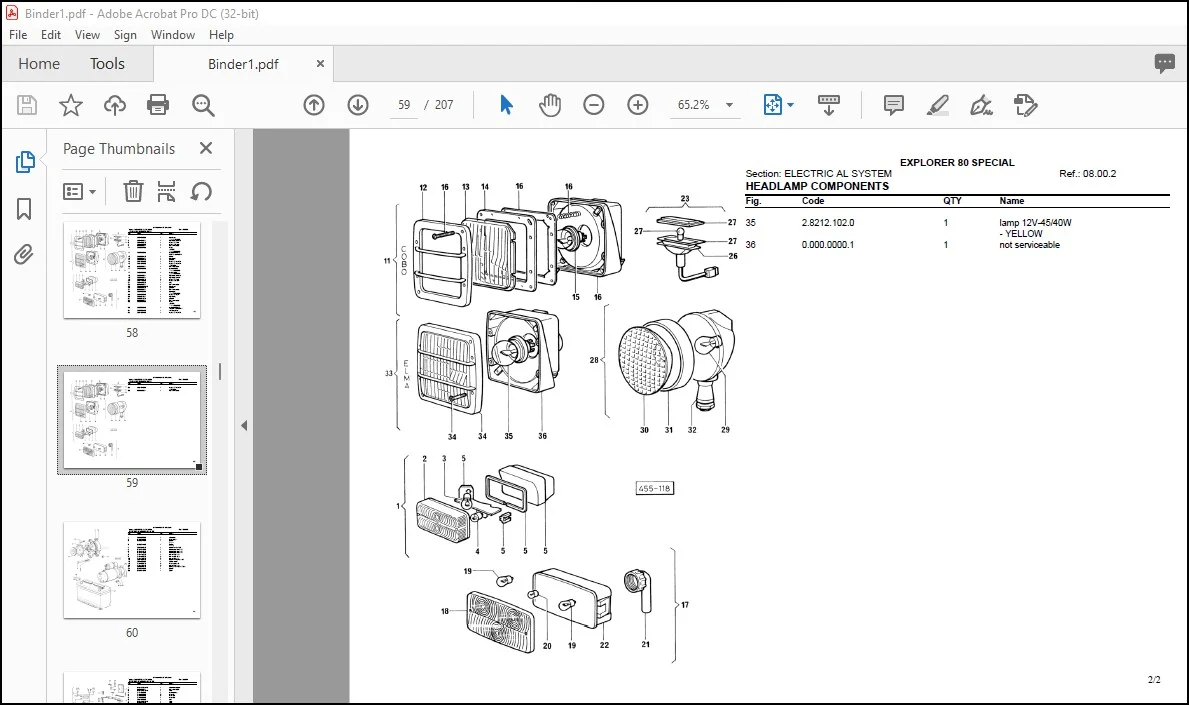Open Page Thumbnails pane icon
The height and width of the screenshot is (705, 1189).
pos(24,161)
